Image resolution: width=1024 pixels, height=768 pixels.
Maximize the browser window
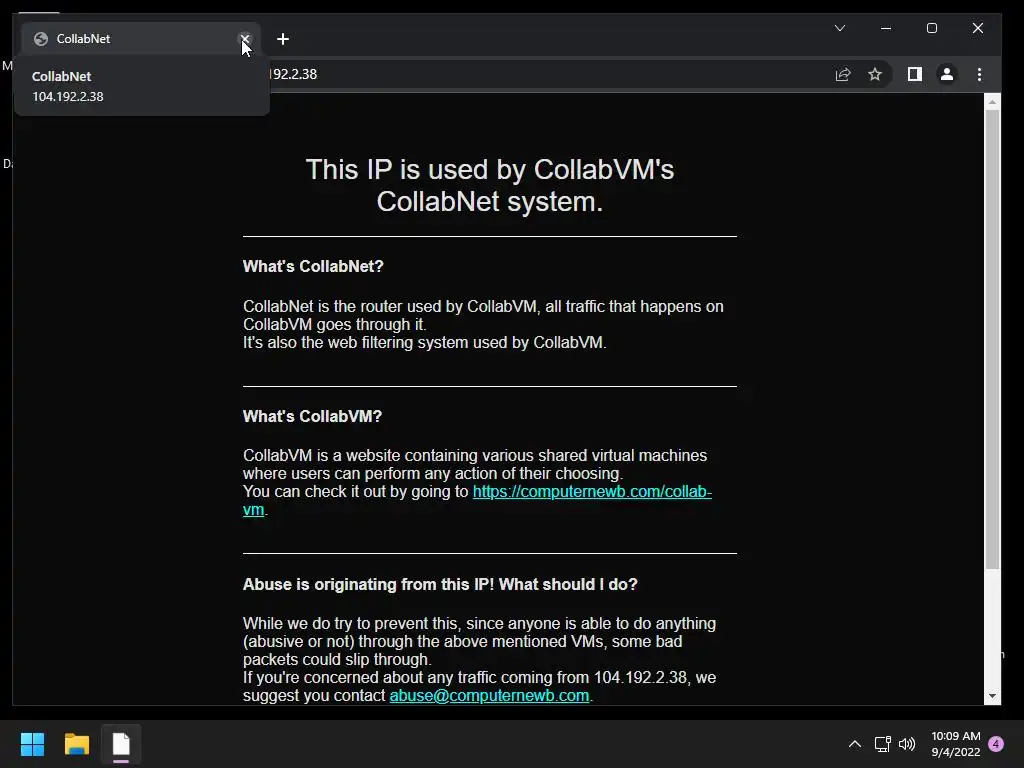click(932, 28)
